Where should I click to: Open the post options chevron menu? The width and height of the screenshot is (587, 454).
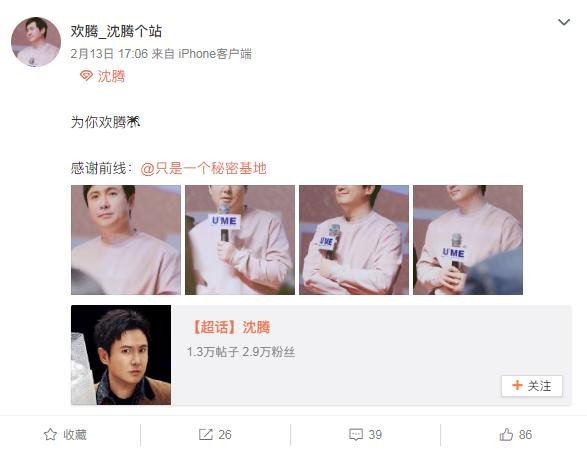(x=563, y=22)
